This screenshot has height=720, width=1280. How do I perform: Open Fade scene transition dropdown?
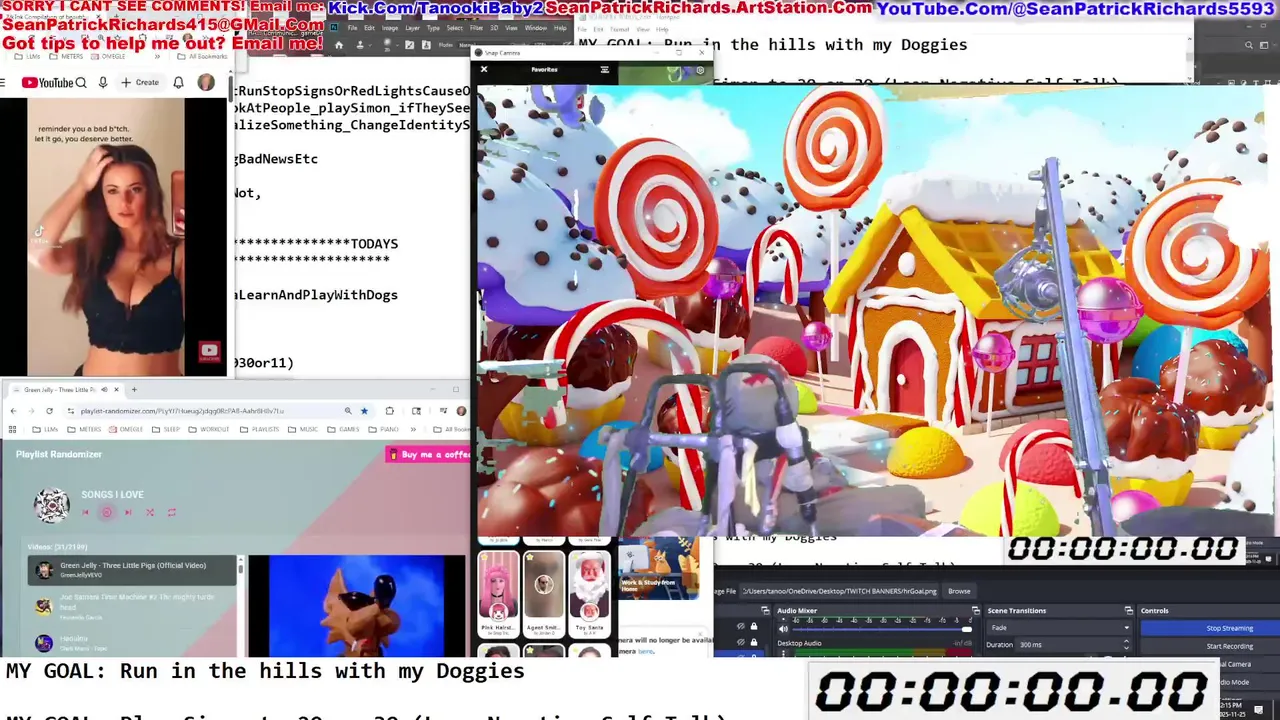pyautogui.click(x=1059, y=628)
